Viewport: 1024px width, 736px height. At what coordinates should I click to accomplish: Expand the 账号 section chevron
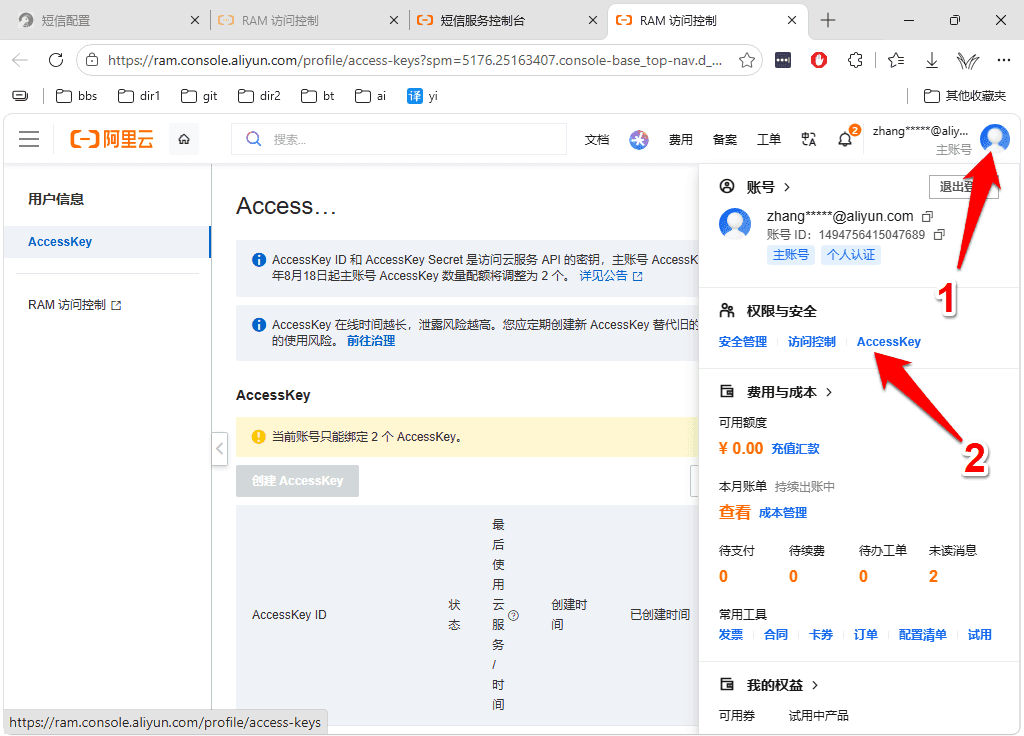pyautogui.click(x=787, y=187)
